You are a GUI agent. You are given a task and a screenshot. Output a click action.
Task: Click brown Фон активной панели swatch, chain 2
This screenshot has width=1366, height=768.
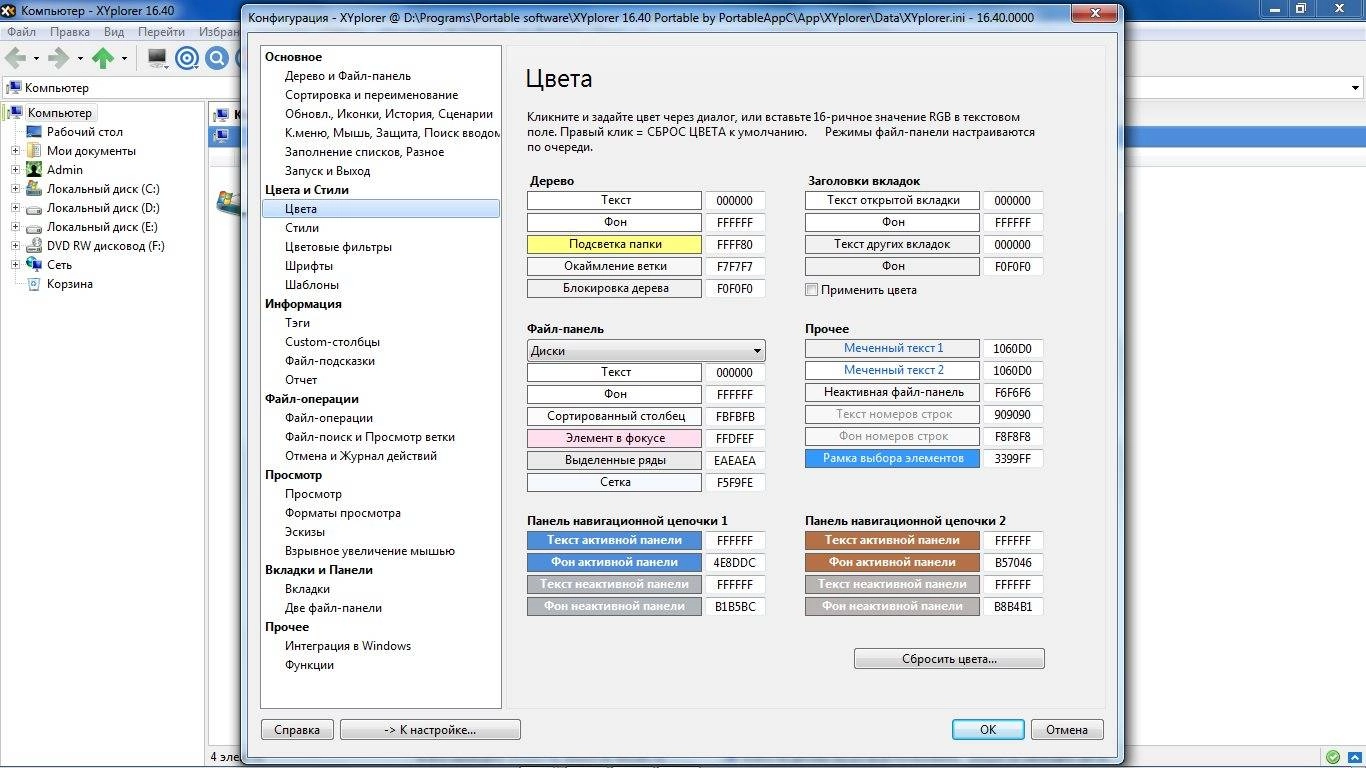point(893,562)
